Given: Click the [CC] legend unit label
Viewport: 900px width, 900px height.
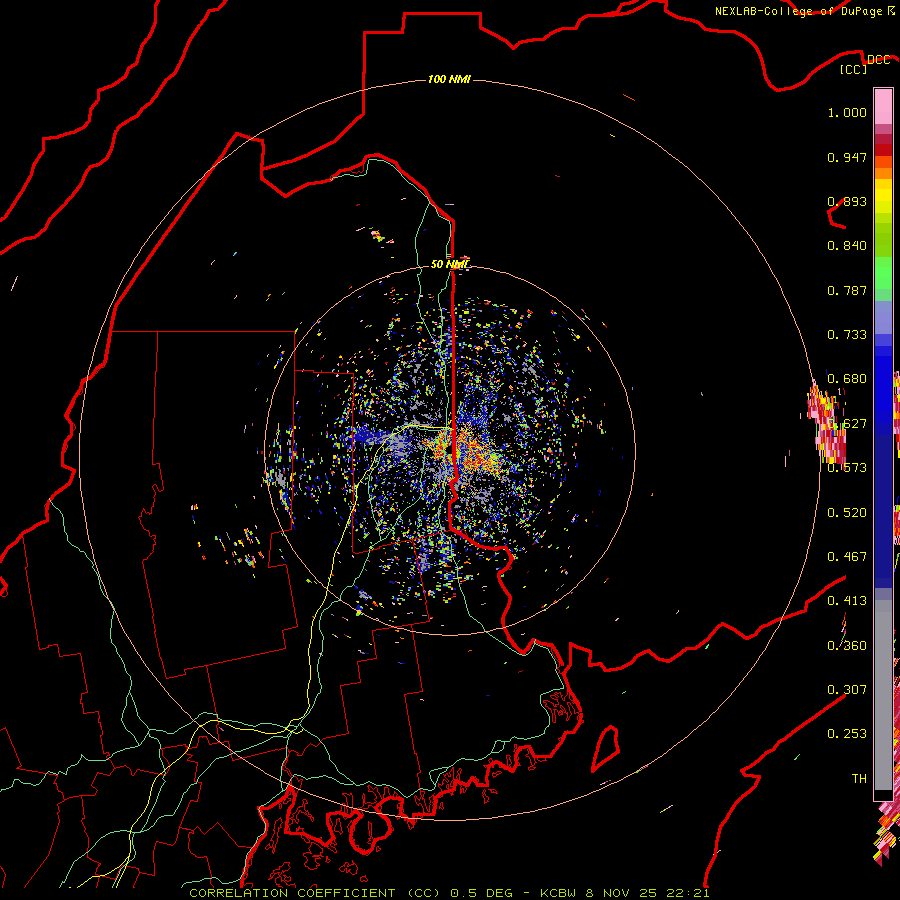Looking at the screenshot, I should [854, 69].
